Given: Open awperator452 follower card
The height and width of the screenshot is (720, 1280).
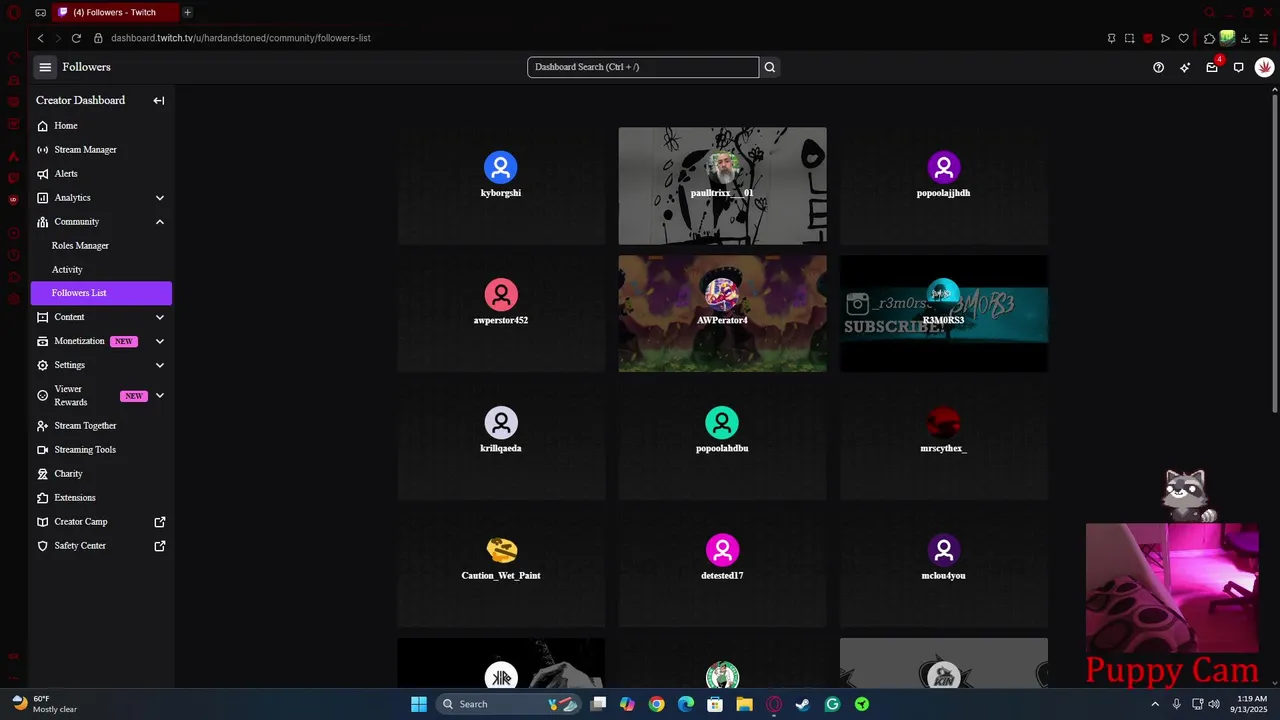Looking at the screenshot, I should coord(501,313).
